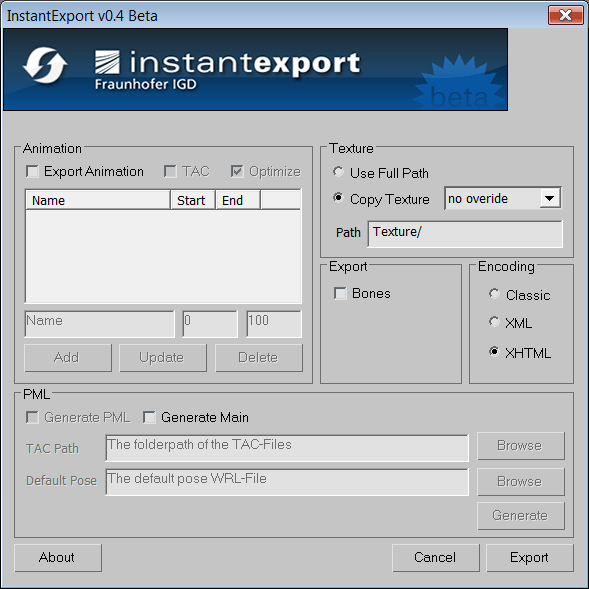Select the XHTML encoding radio button
The image size is (589, 589).
[x=494, y=352]
